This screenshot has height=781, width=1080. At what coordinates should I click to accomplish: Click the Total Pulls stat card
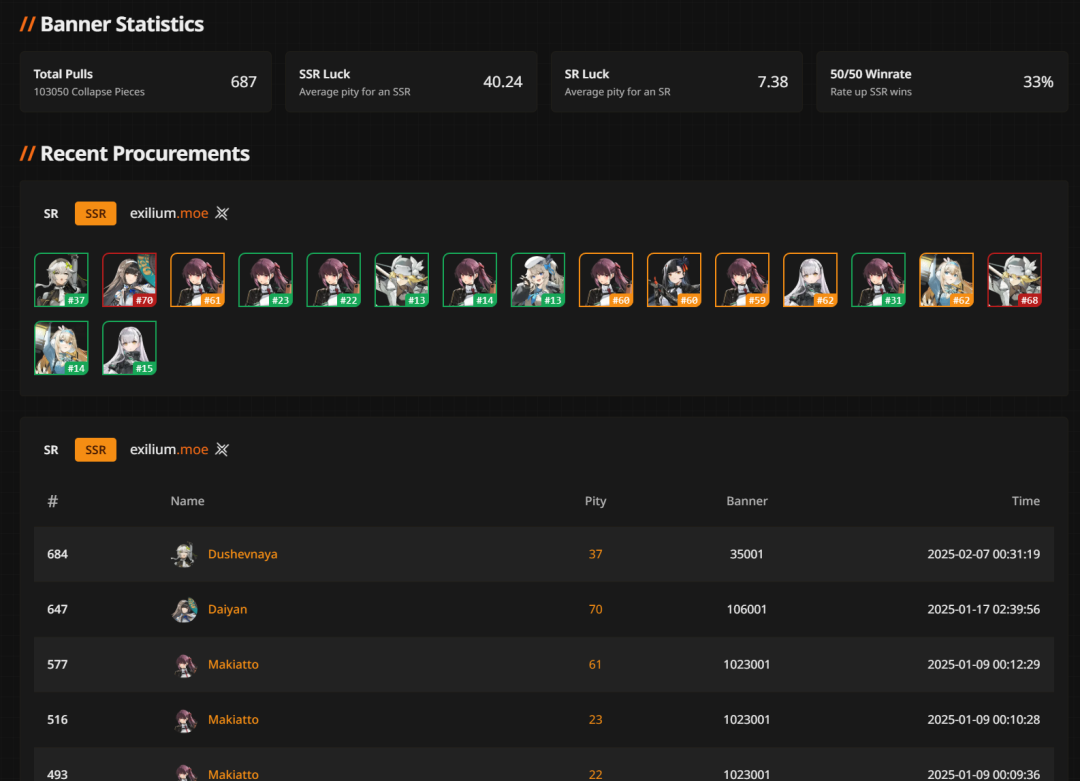[x=145, y=82]
